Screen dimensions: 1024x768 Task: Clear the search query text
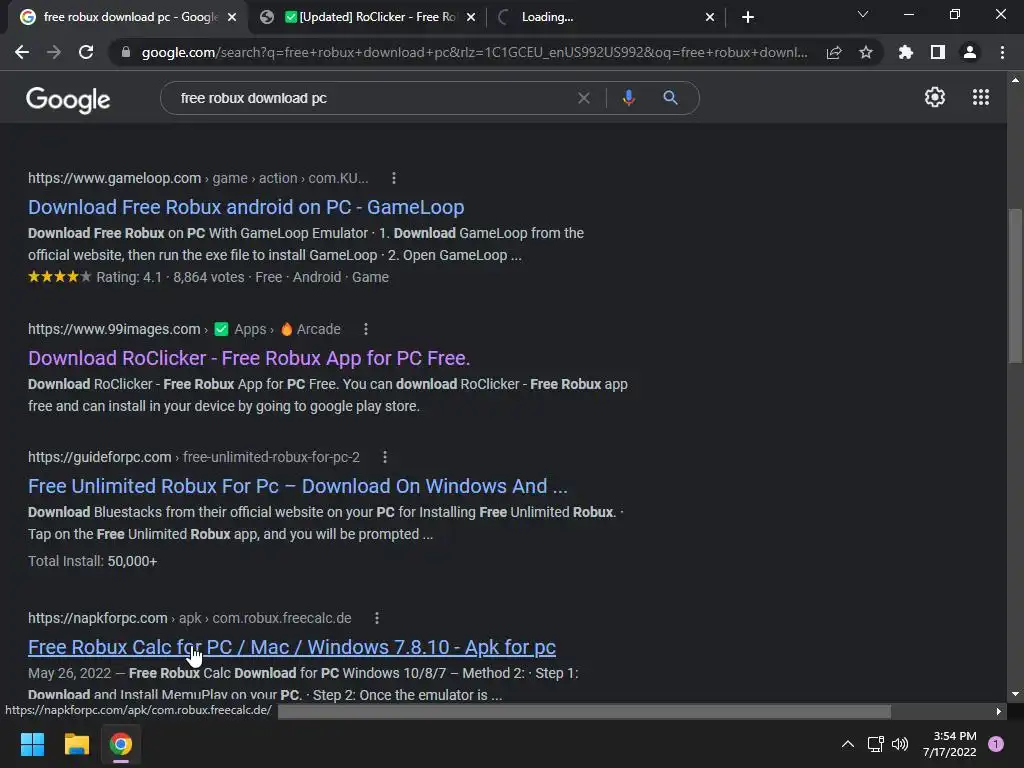pyautogui.click(x=583, y=98)
